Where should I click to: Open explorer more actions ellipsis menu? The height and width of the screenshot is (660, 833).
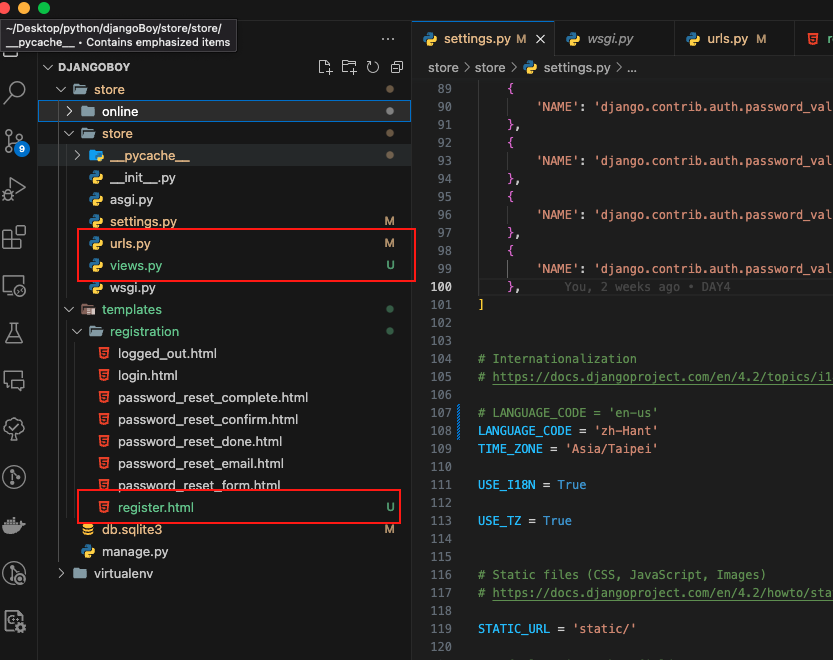388,39
